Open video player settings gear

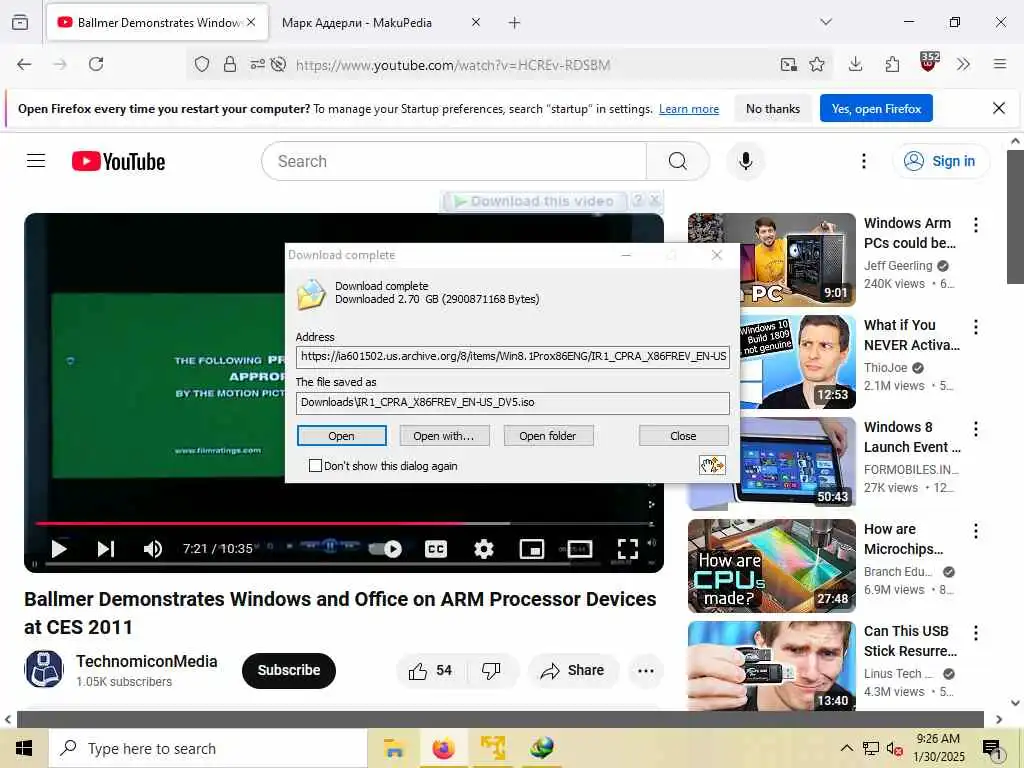tap(483, 549)
